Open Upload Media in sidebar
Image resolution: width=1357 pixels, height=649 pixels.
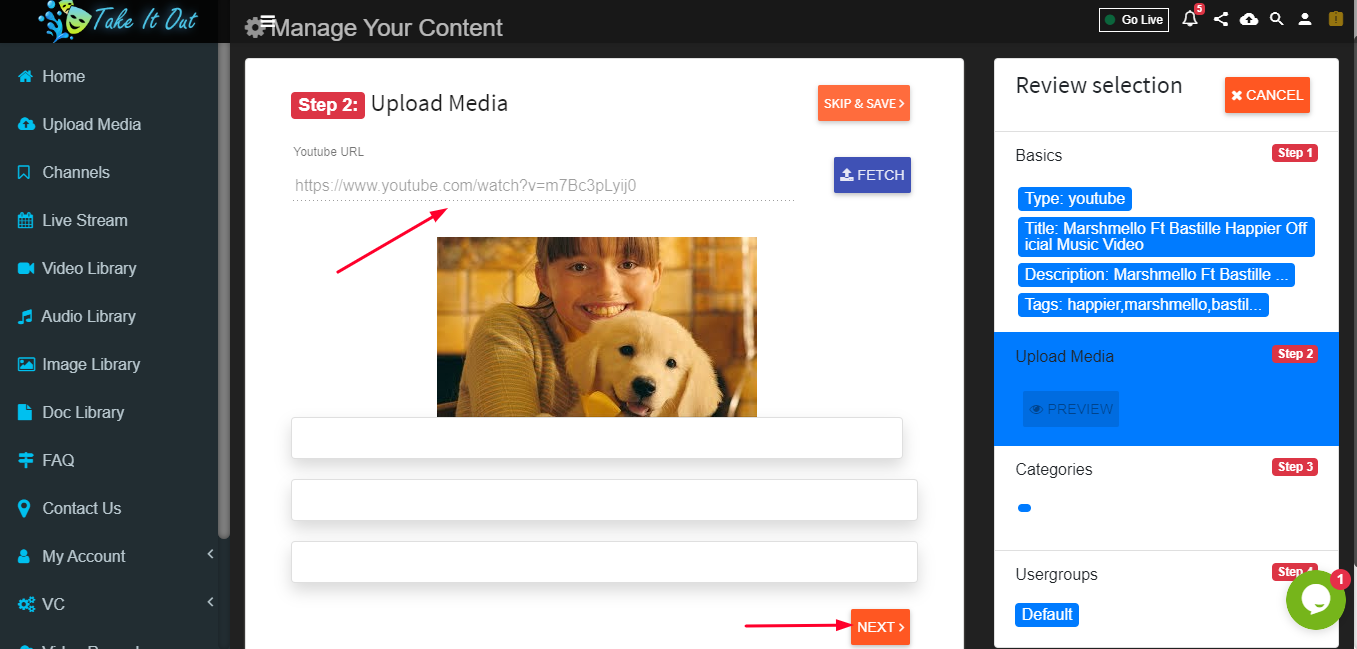pyautogui.click(x=92, y=124)
